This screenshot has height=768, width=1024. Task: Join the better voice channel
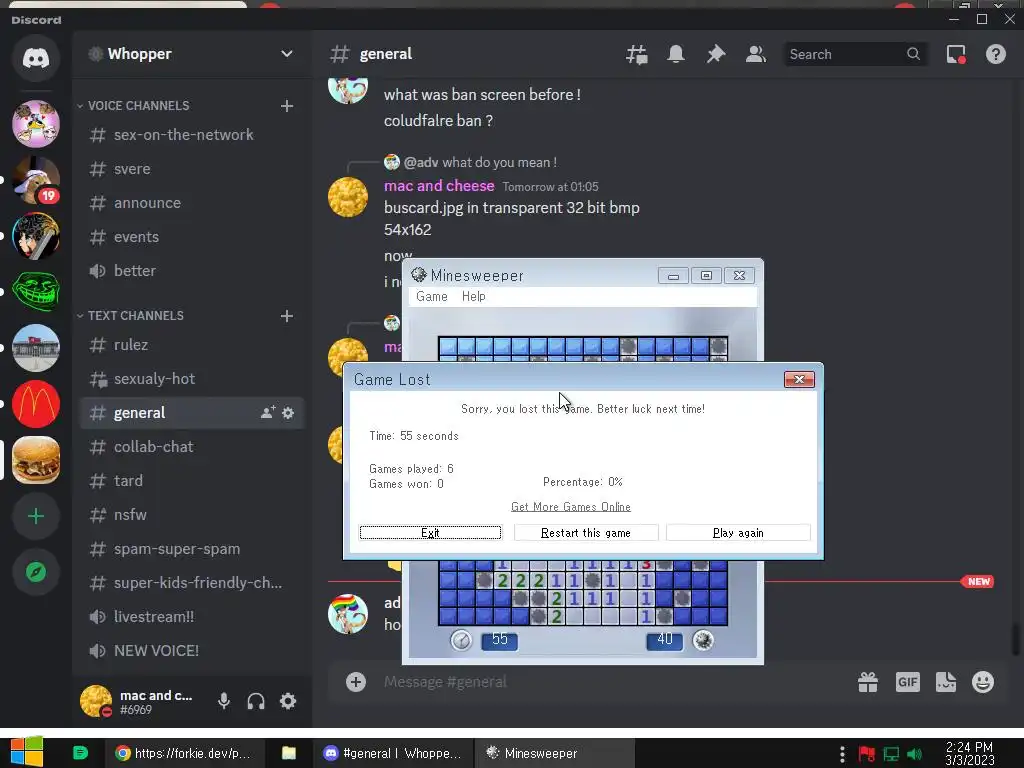tap(191, 270)
